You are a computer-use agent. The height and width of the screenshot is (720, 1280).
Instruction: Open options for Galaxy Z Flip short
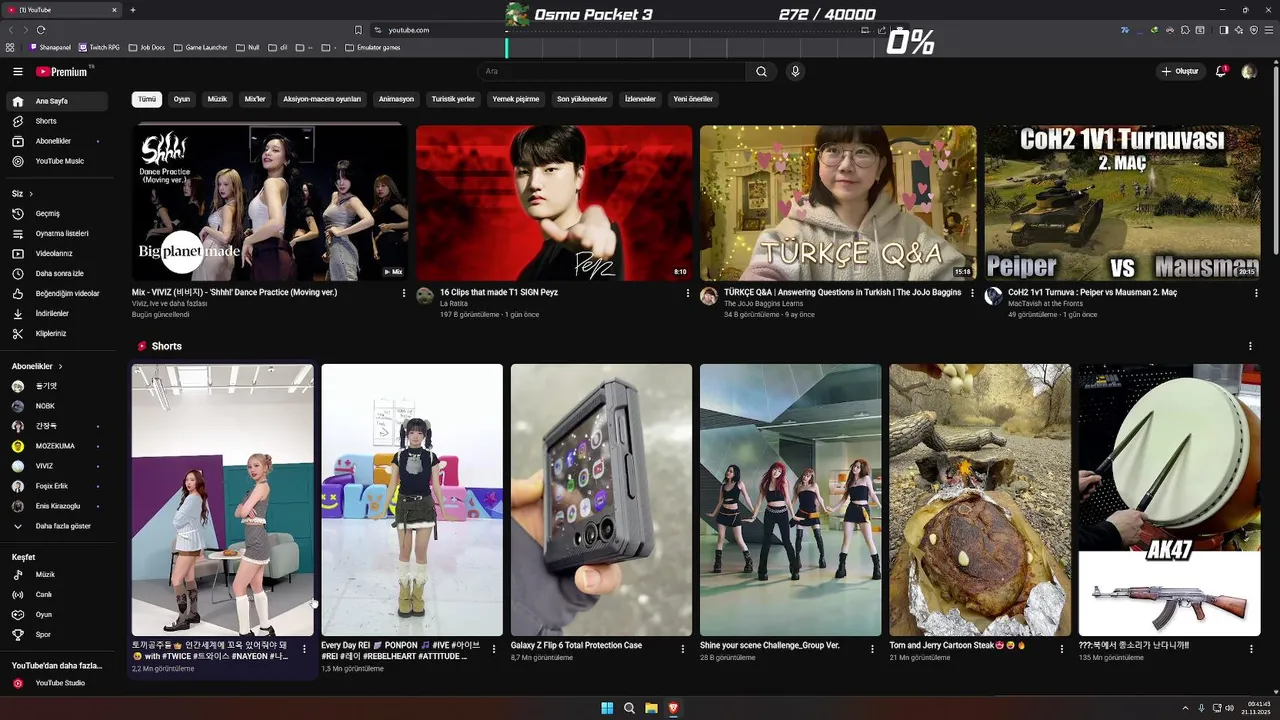[683, 648]
